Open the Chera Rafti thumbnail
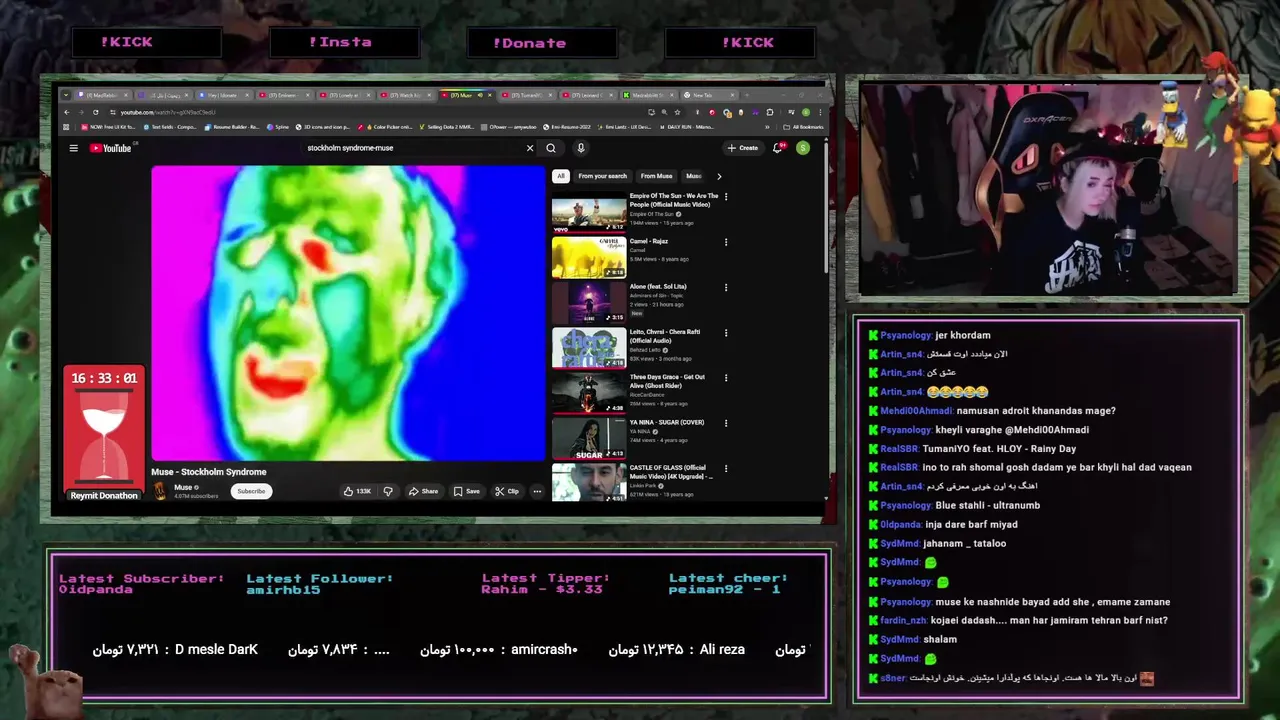The width and height of the screenshot is (1280, 720). coord(589,348)
